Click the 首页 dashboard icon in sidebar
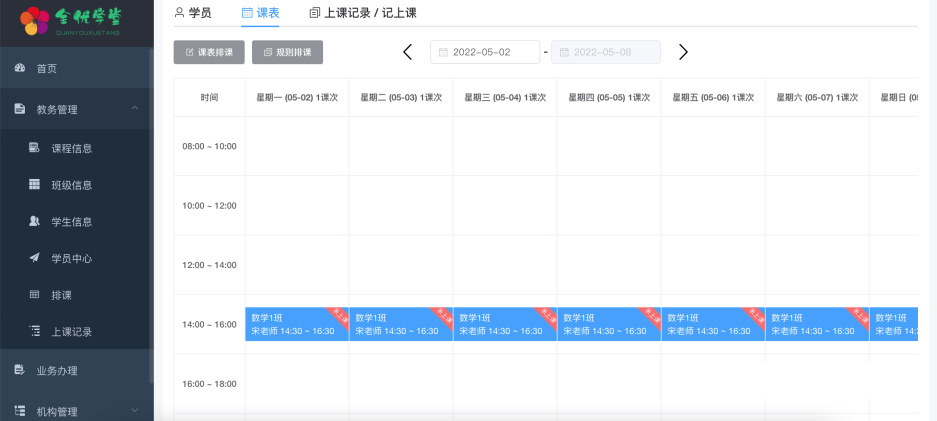This screenshot has height=421, width=937. pos(19,68)
